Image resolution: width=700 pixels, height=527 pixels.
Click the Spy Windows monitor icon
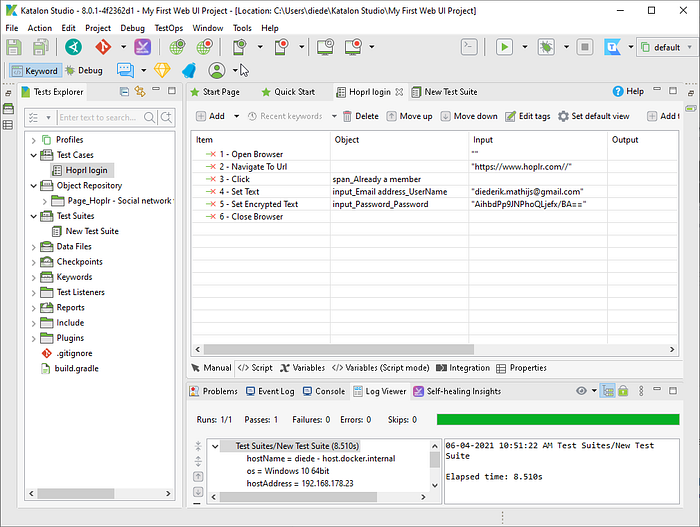click(325, 47)
